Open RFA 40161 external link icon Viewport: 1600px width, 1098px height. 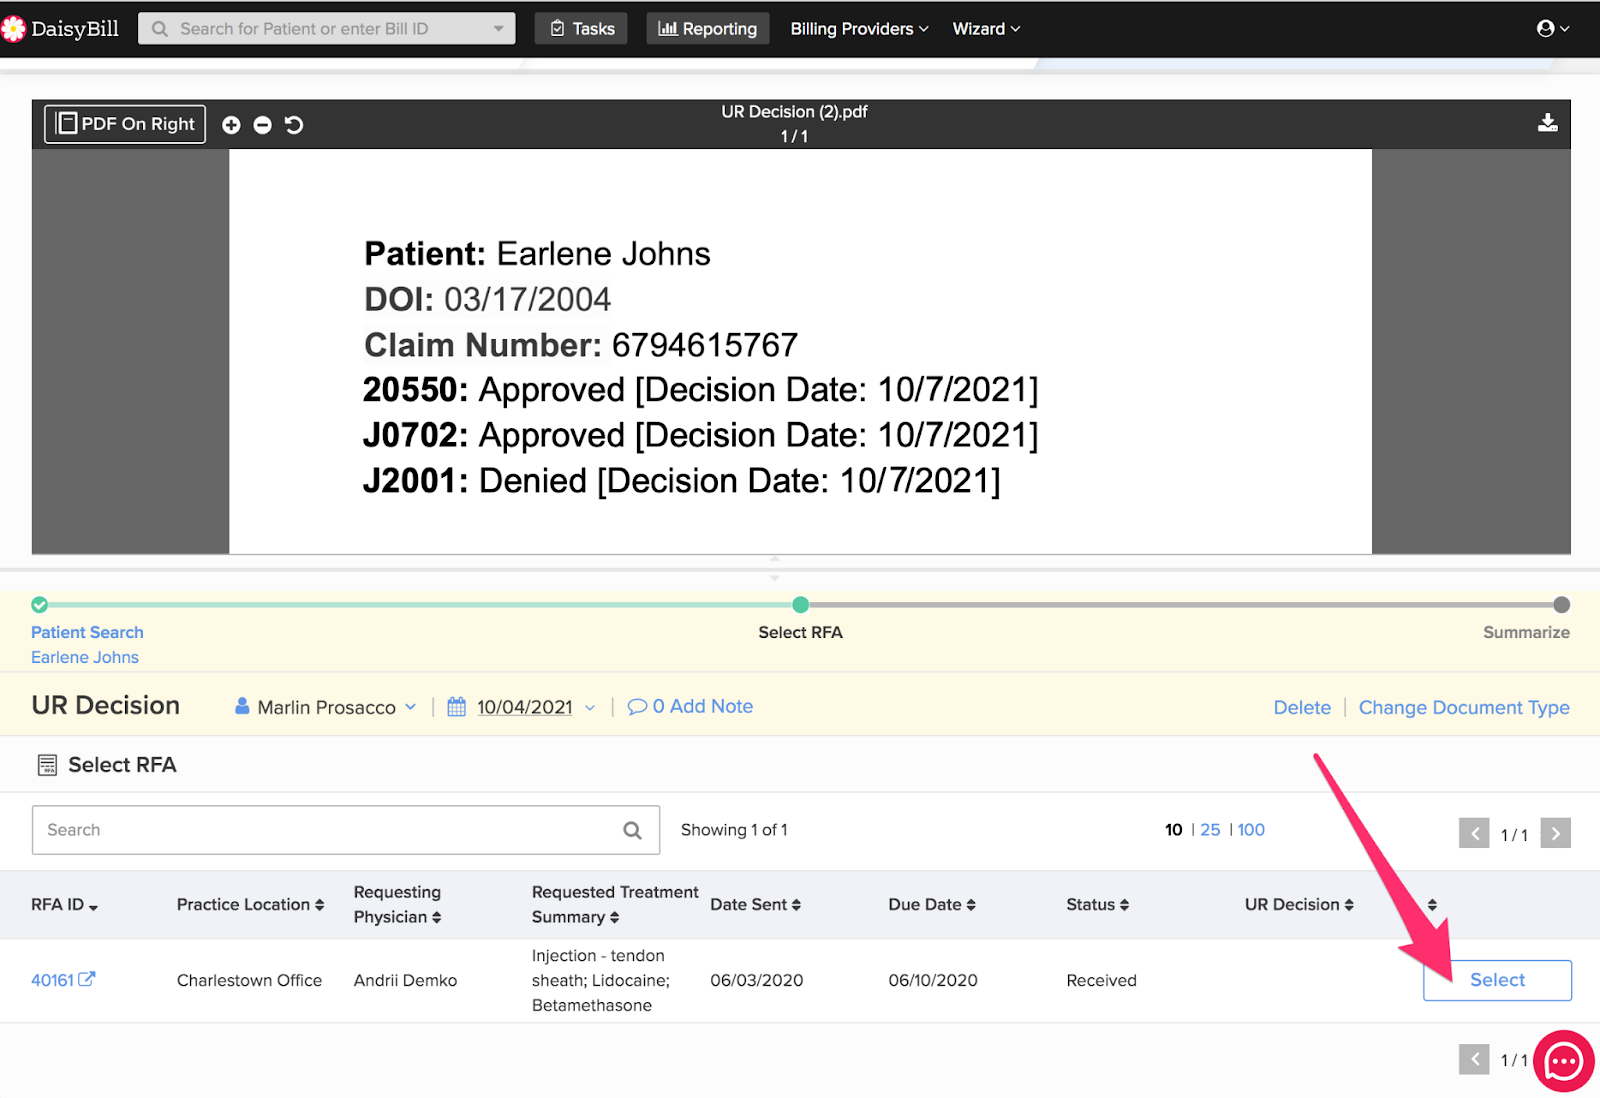point(87,979)
